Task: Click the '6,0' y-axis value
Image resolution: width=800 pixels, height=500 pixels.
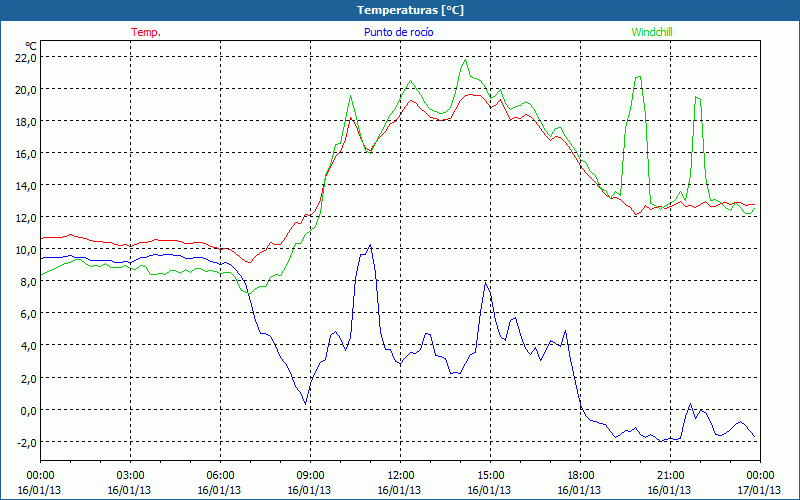Action: coord(29,314)
